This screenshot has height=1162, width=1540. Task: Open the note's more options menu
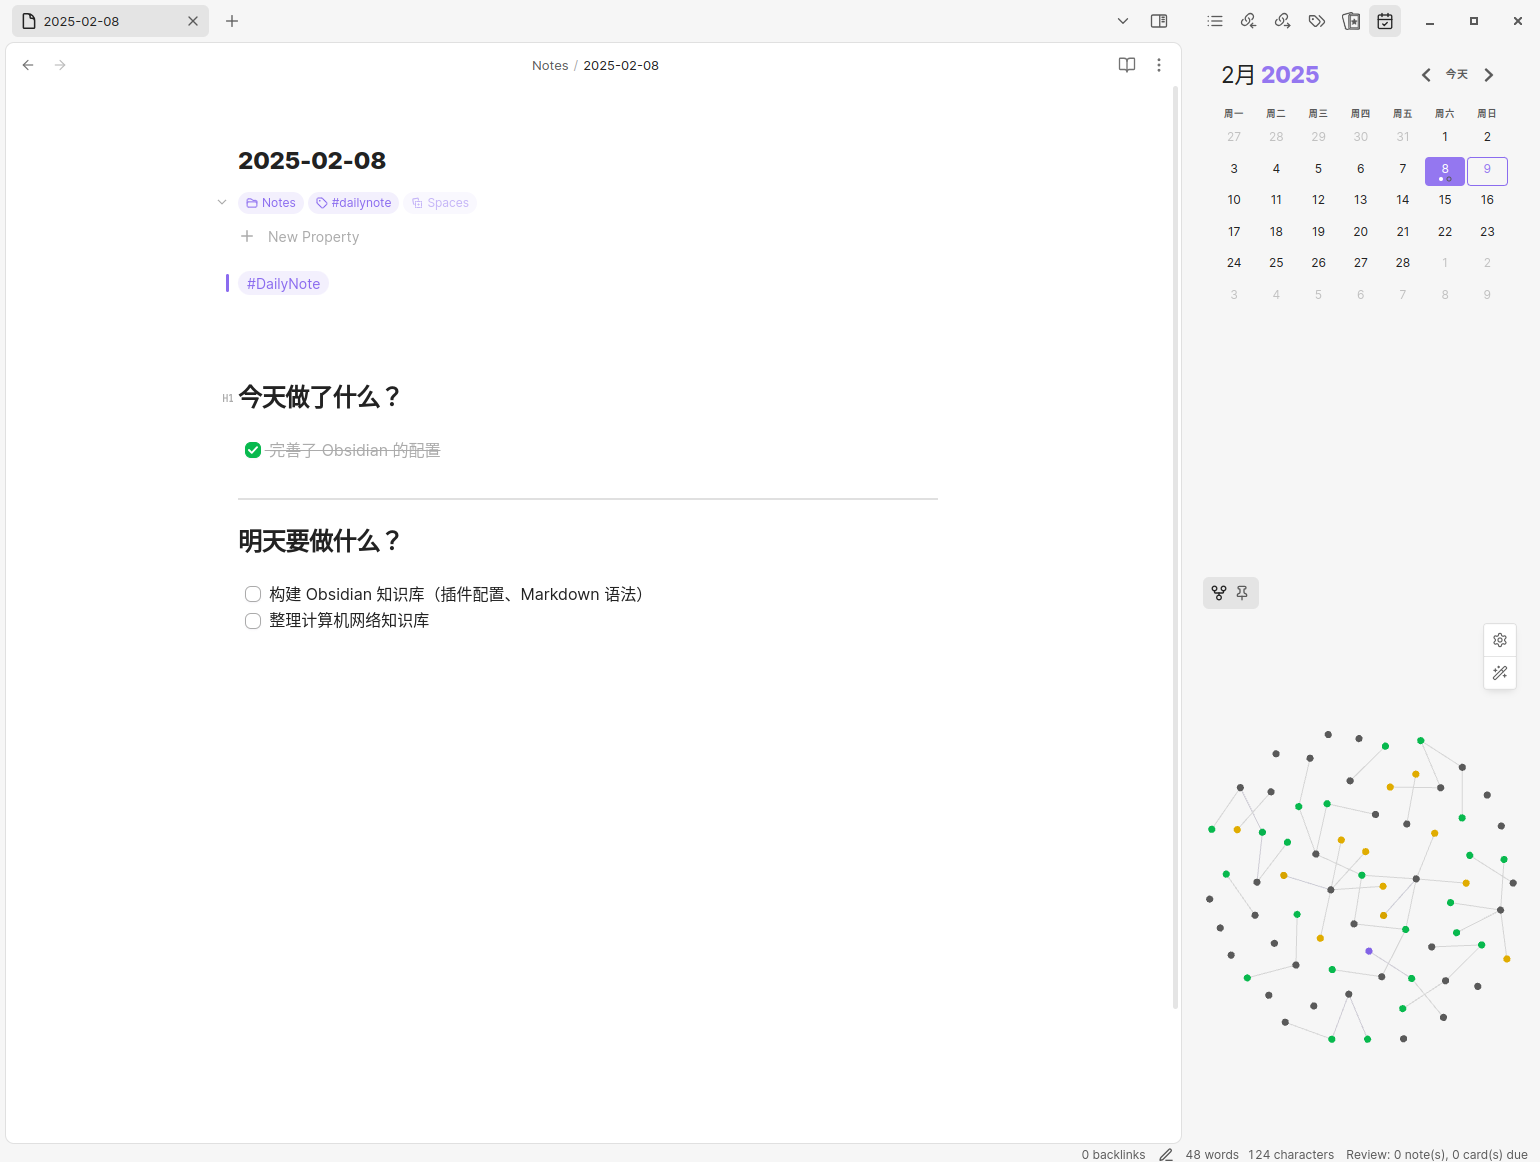(1159, 65)
